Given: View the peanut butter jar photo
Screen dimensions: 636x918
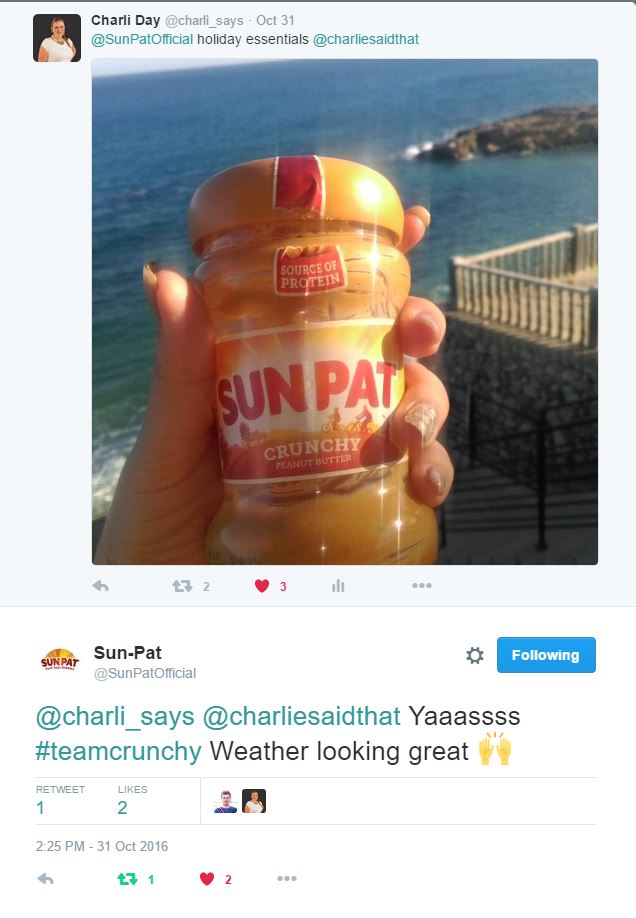Looking at the screenshot, I should click(345, 311).
